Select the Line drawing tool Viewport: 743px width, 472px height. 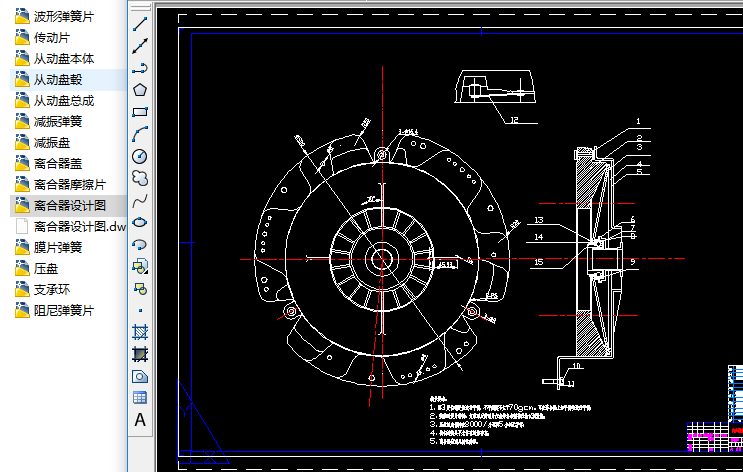point(140,24)
